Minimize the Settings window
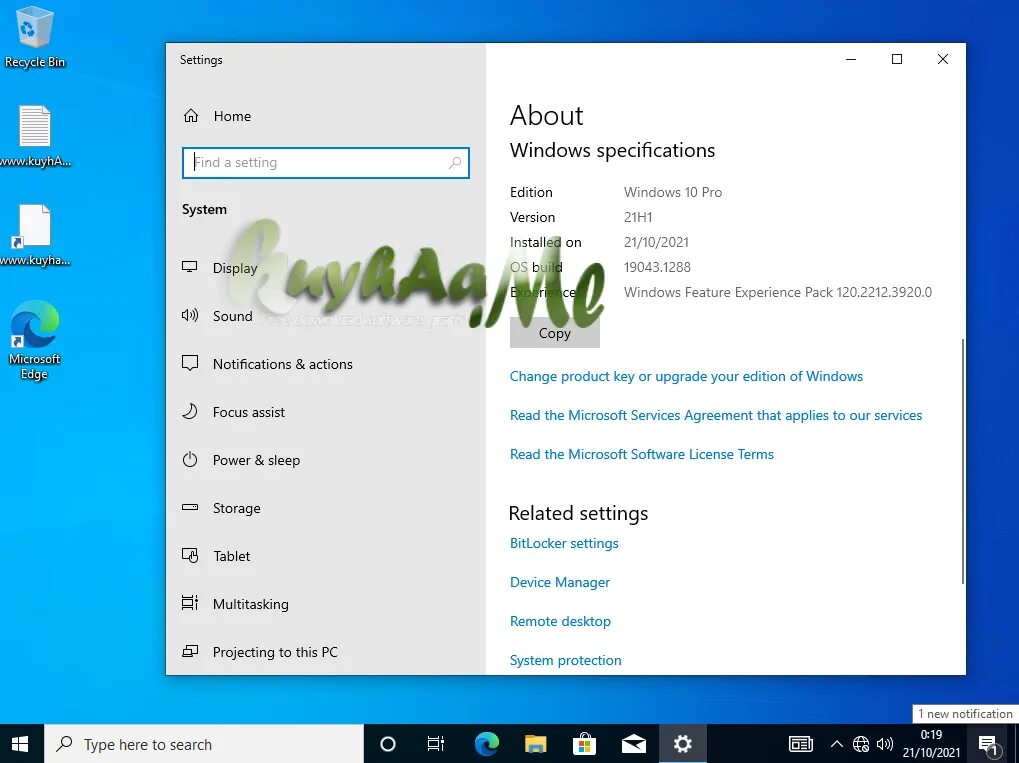 [x=851, y=59]
